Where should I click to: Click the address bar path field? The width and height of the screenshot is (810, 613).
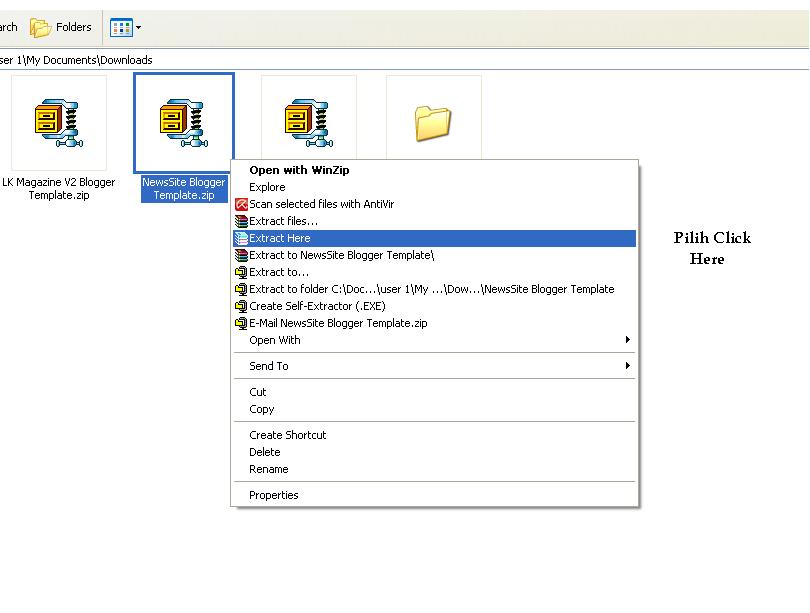(x=404, y=60)
